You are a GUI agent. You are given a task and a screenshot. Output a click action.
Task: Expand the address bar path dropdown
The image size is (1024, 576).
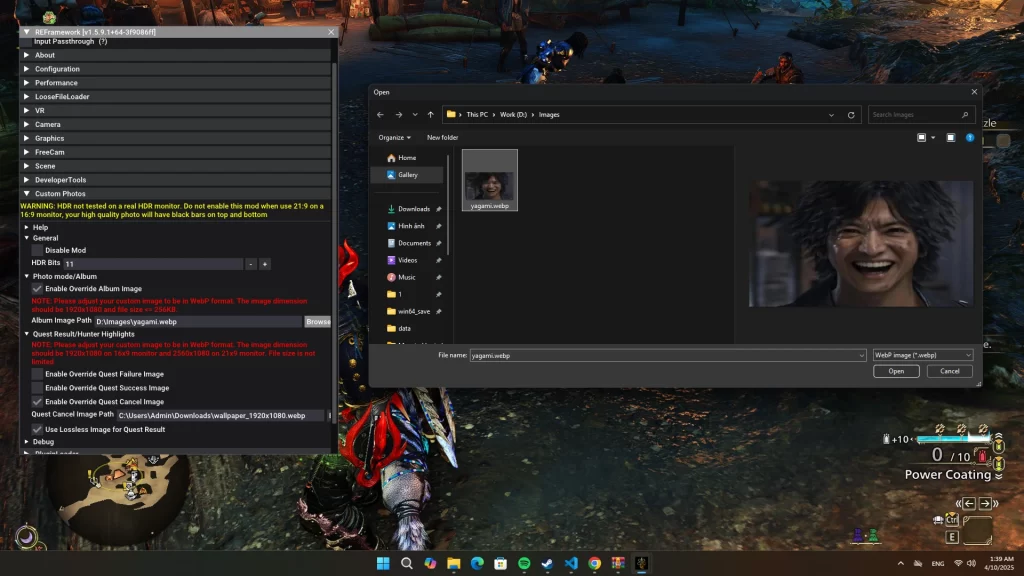(831, 115)
